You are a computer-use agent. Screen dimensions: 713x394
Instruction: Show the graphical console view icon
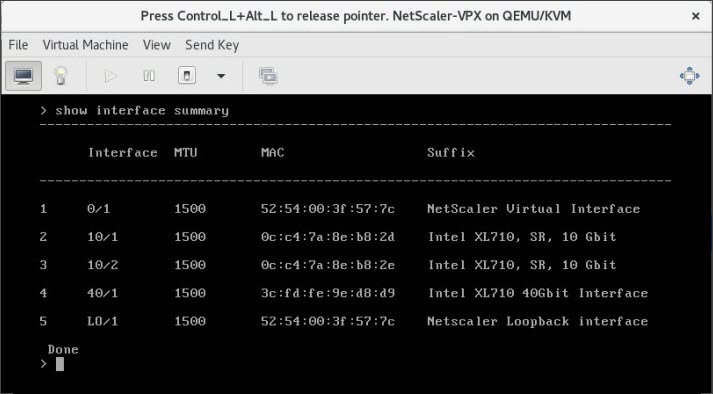pyautogui.click(x=23, y=76)
